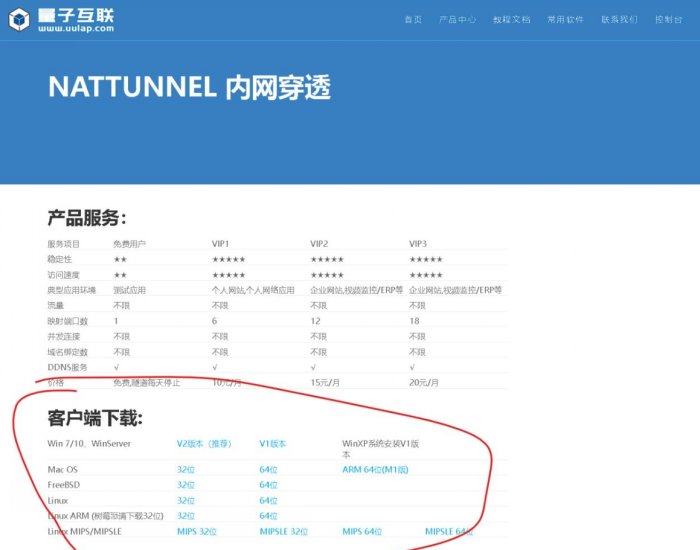This screenshot has width=700, height=550.
Task: Click the 15元/月 price cell
Action: pos(325,383)
